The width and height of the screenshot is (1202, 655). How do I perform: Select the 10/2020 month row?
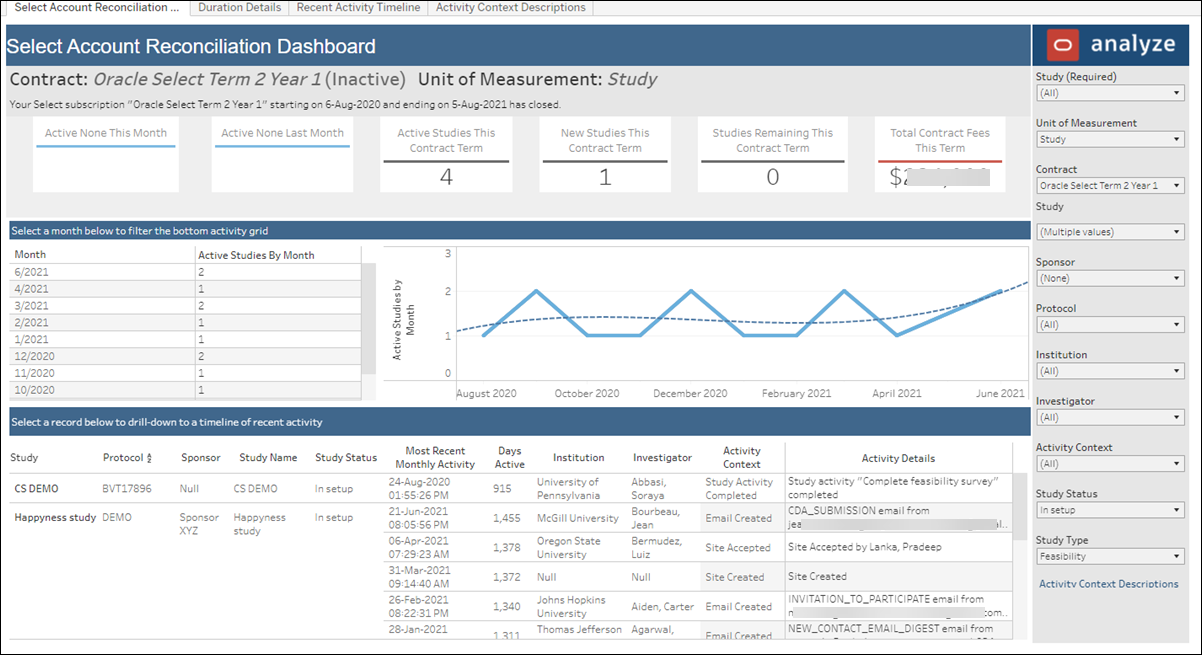coord(185,390)
